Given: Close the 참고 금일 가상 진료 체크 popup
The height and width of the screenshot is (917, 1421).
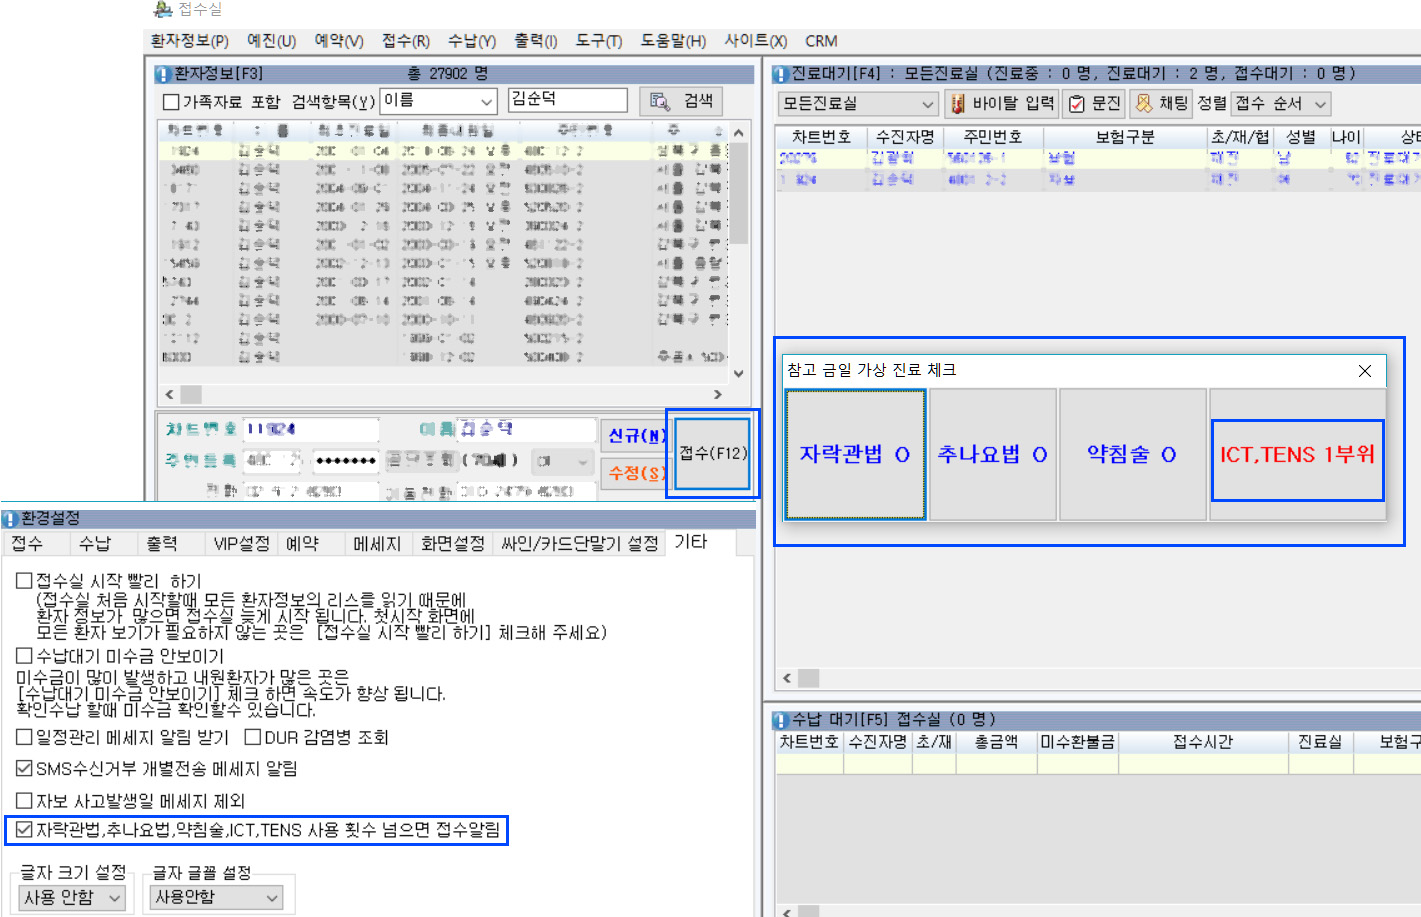Looking at the screenshot, I should (x=1364, y=371).
